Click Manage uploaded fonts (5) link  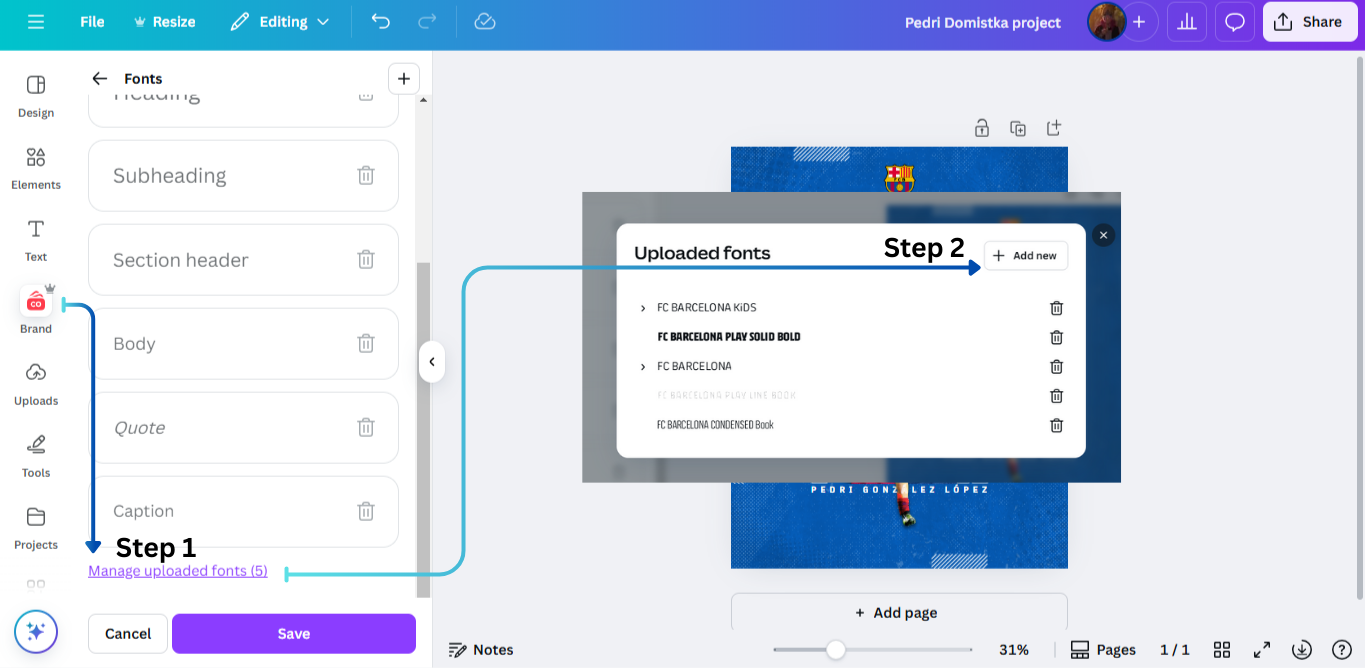tap(178, 571)
